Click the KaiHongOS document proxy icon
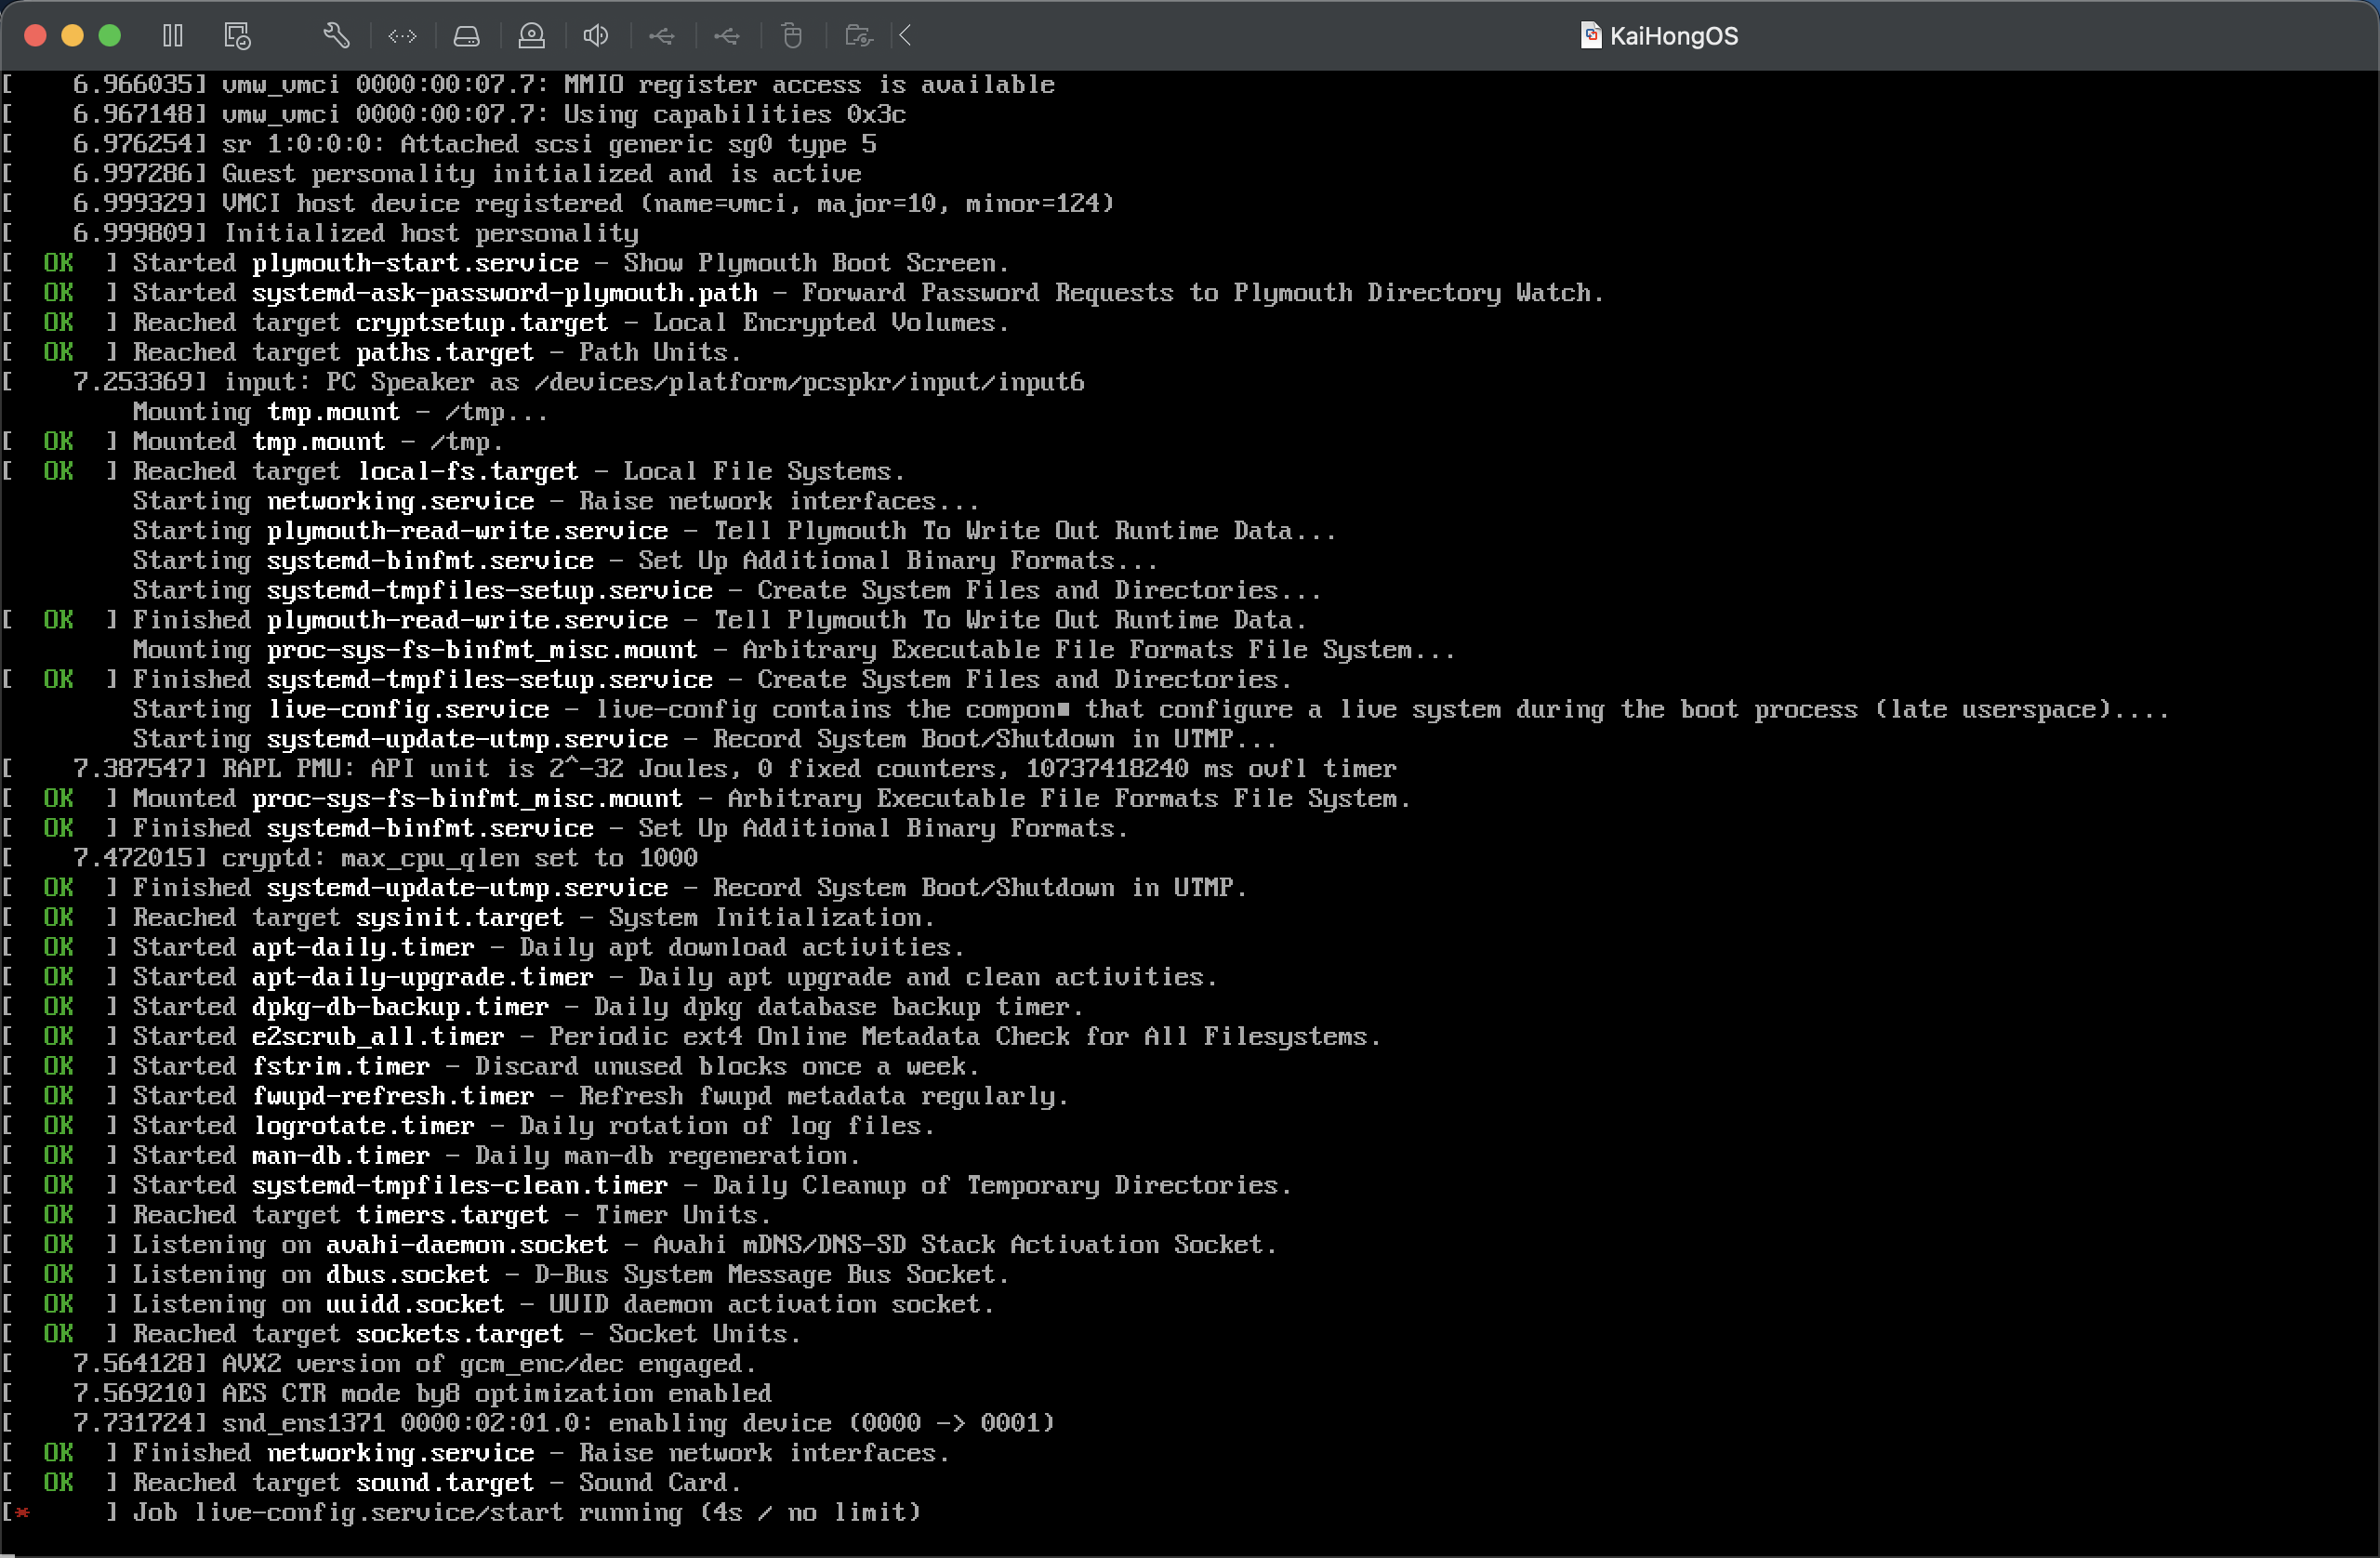2380x1558 pixels. [x=1589, y=36]
